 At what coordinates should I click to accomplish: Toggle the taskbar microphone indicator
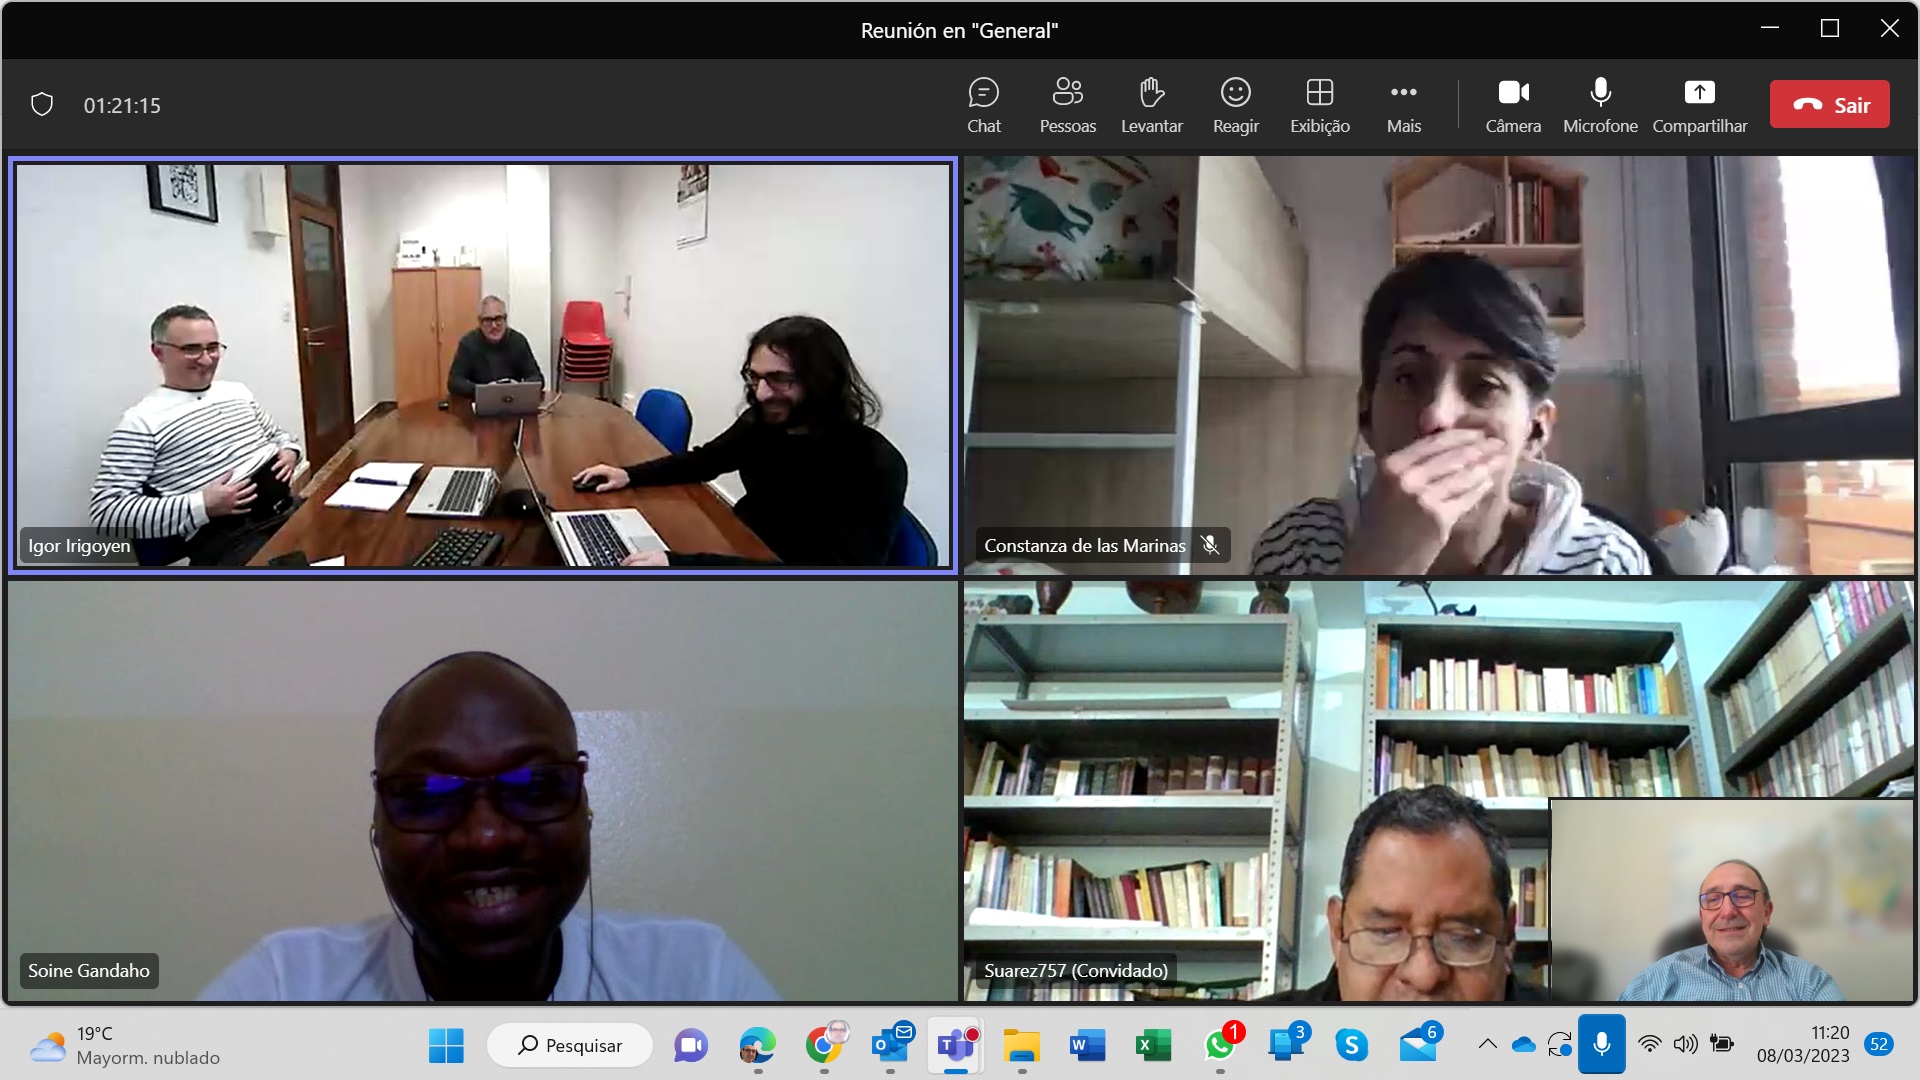click(x=1601, y=1045)
